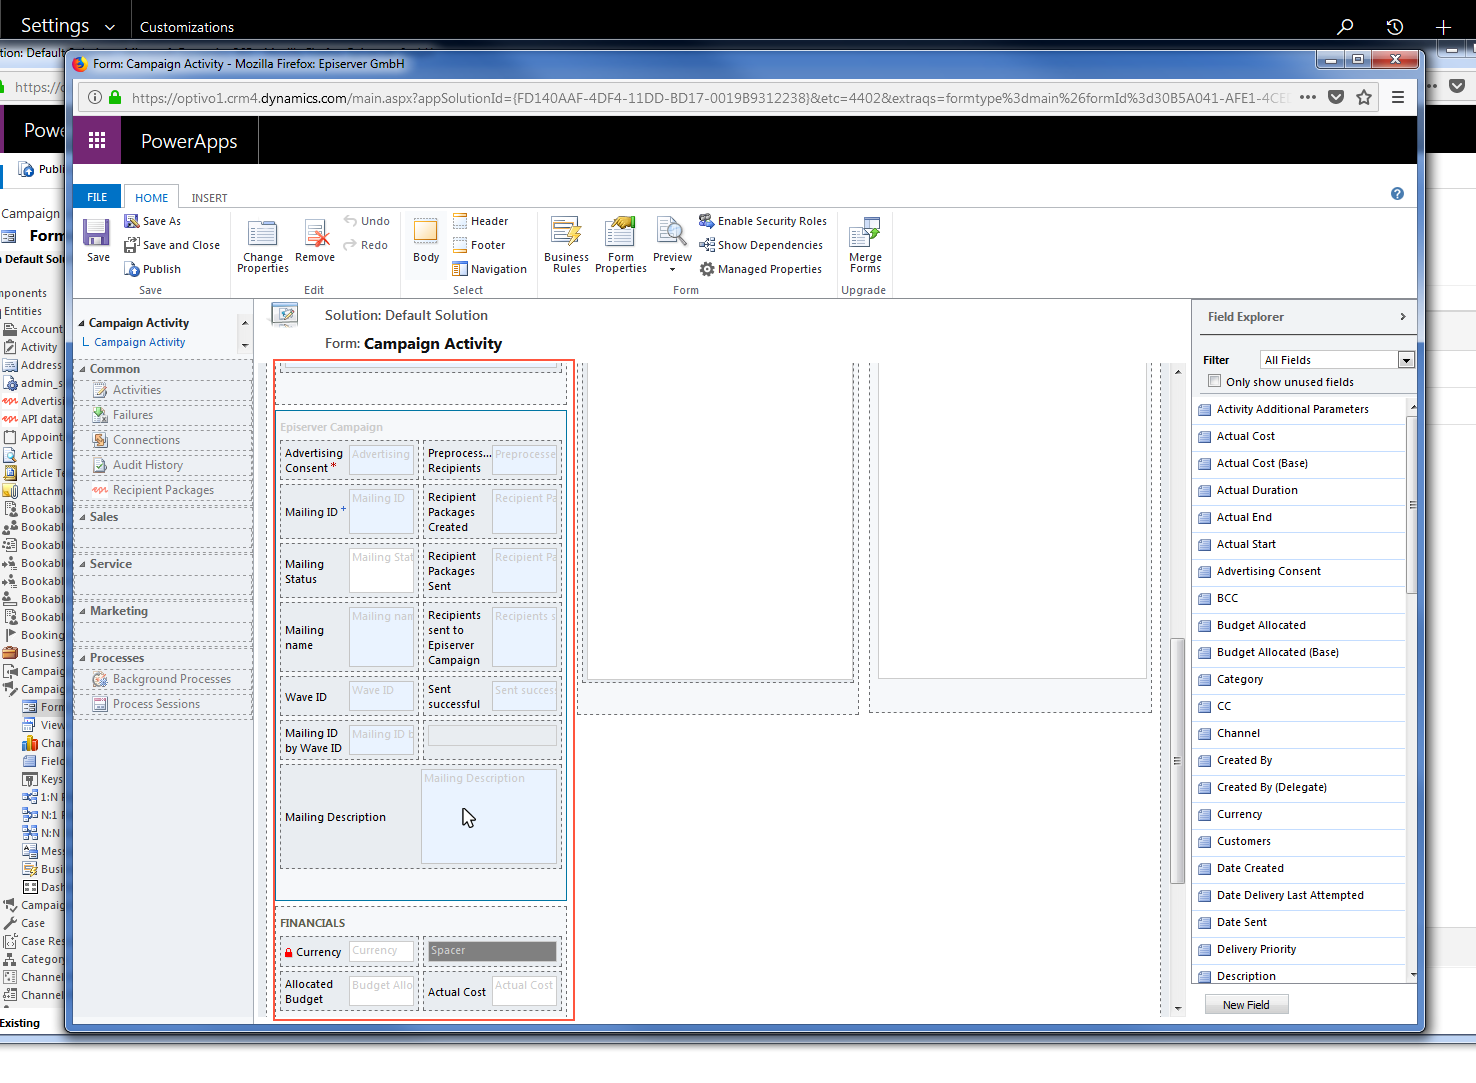Screen dimensions: 1476x1083
Task: Open Settings dropdown in background window
Action: (67, 25)
